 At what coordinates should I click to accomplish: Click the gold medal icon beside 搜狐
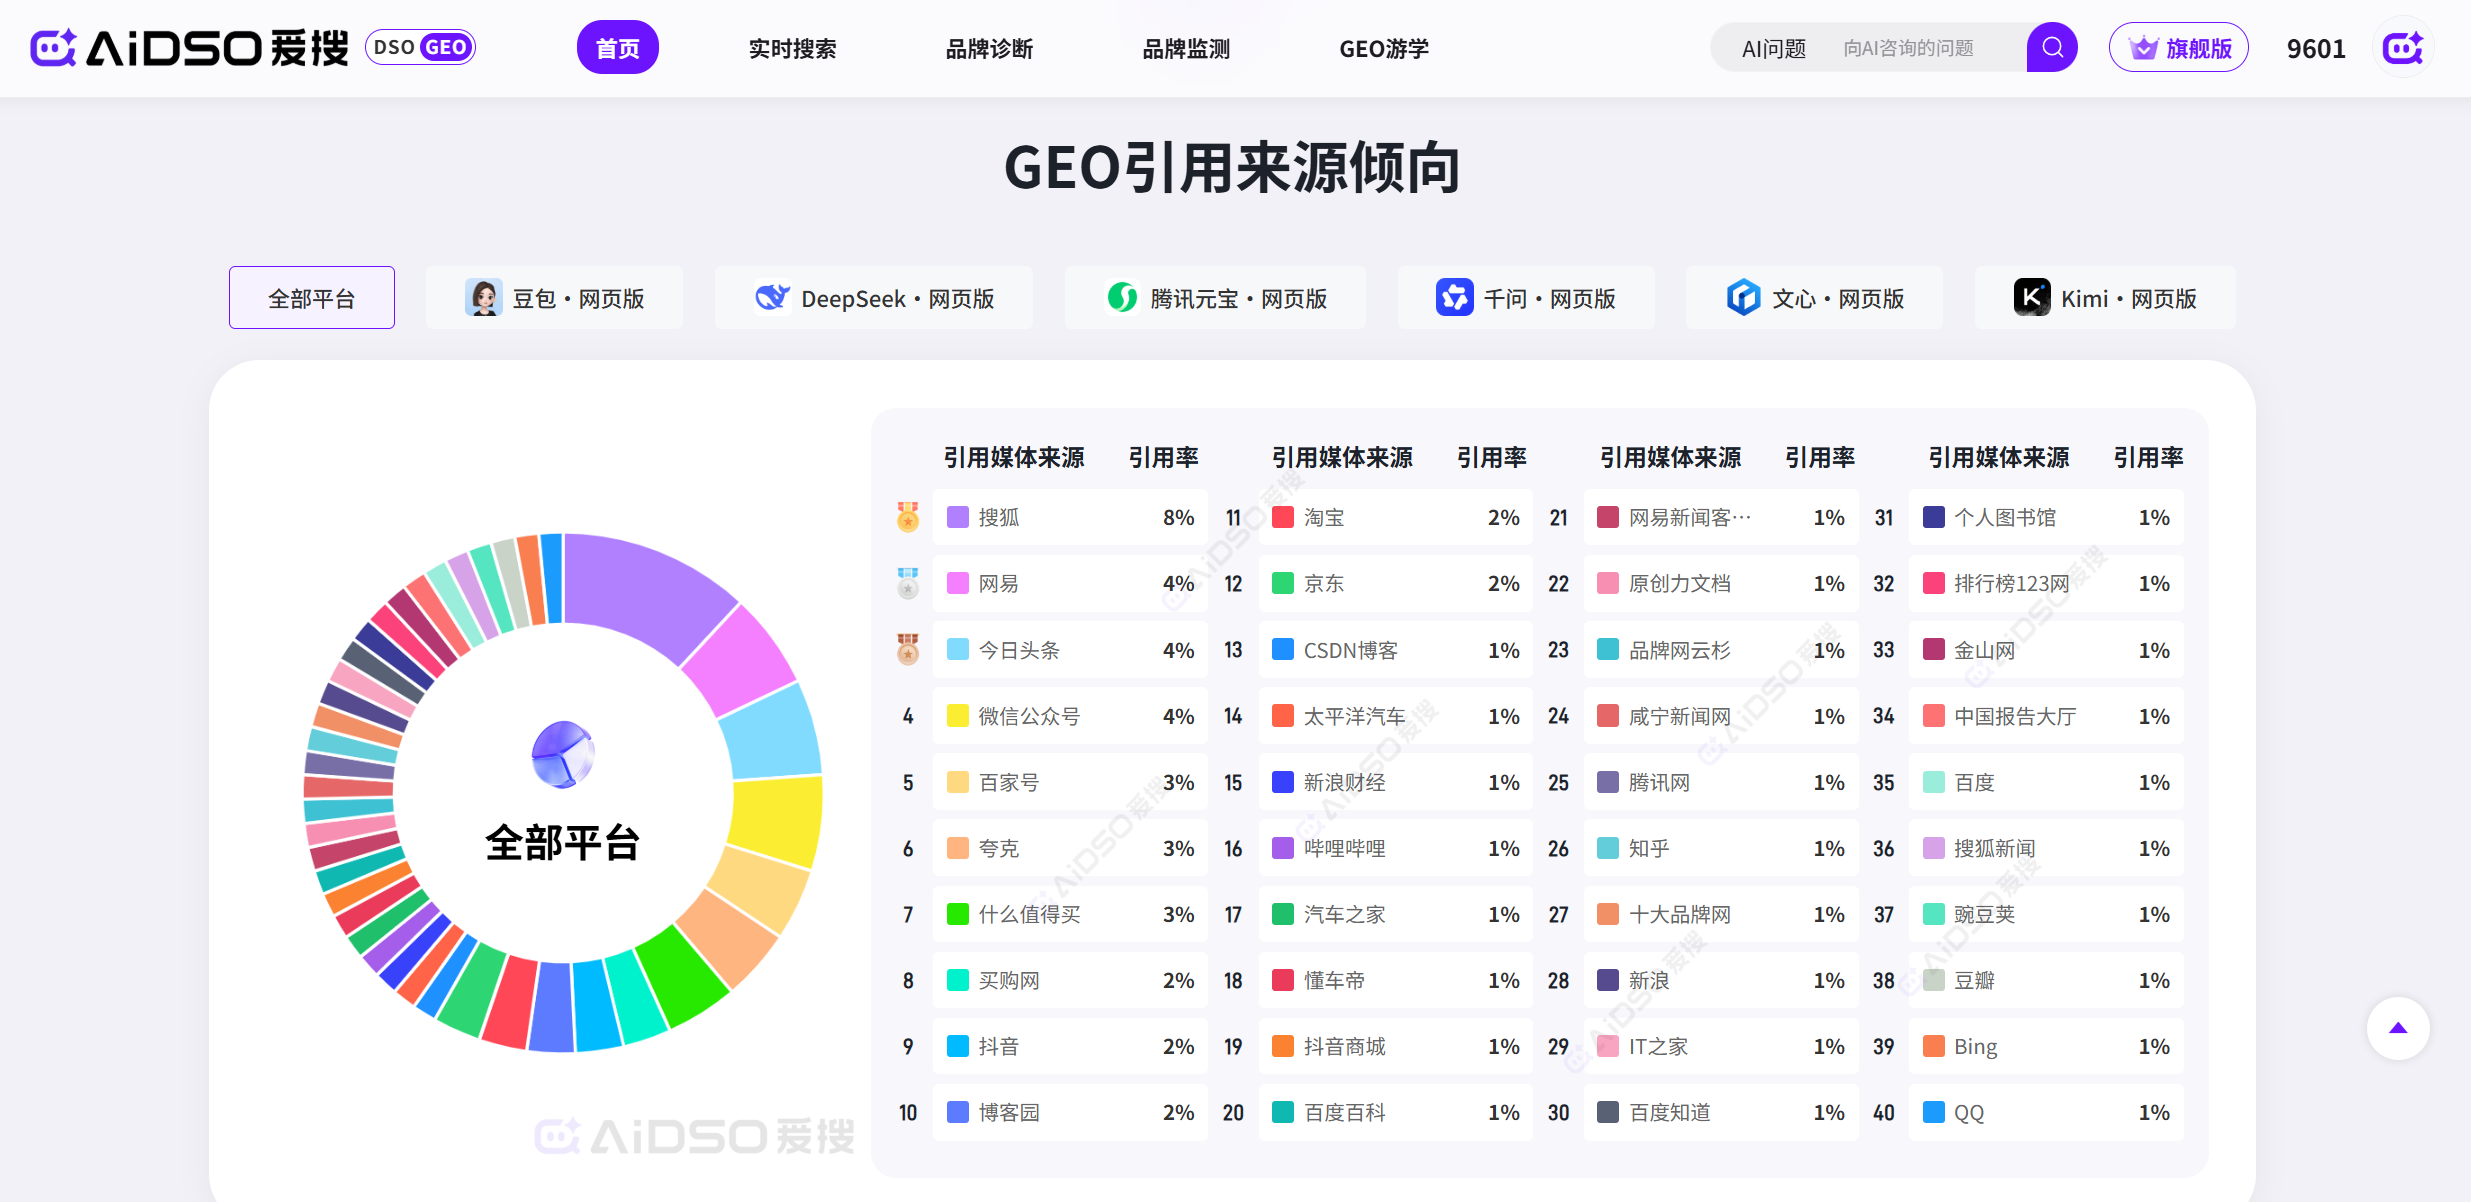coord(907,517)
